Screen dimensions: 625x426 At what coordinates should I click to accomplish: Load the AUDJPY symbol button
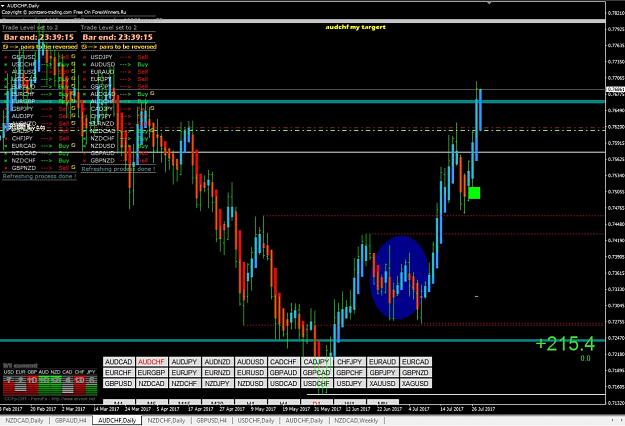coord(184,362)
